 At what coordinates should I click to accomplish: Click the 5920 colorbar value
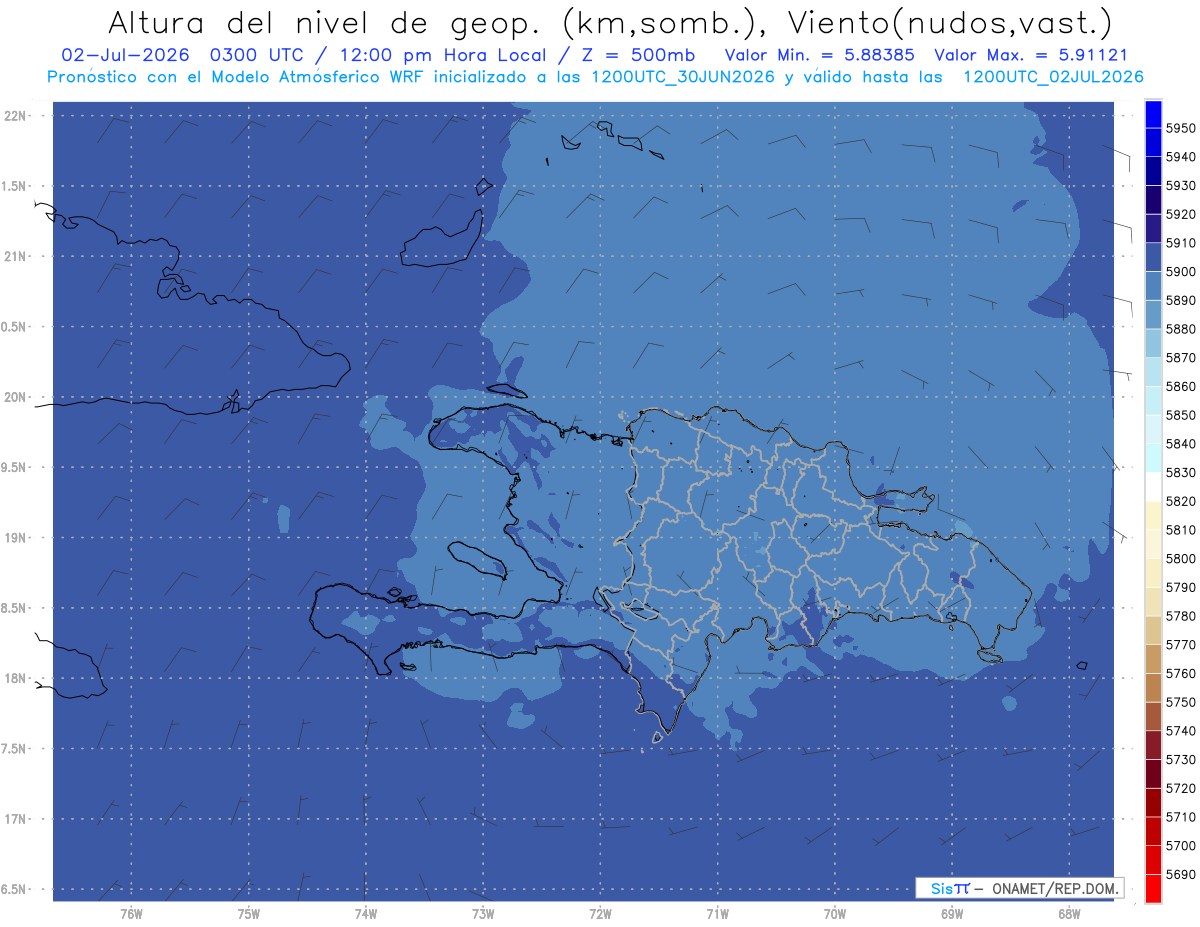coord(1181,214)
